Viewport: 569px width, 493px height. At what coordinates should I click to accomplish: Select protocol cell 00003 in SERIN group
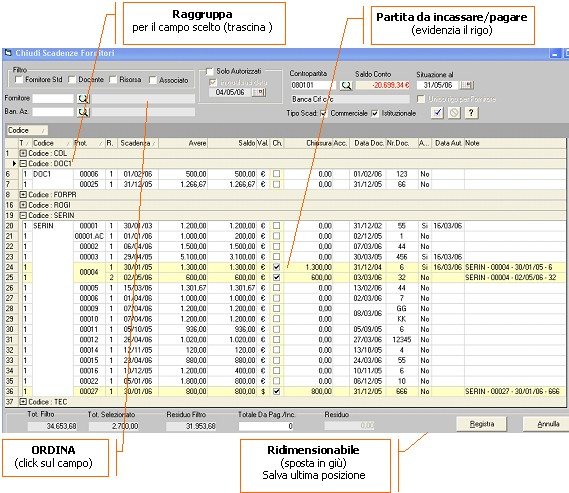pyautogui.click(x=89, y=257)
